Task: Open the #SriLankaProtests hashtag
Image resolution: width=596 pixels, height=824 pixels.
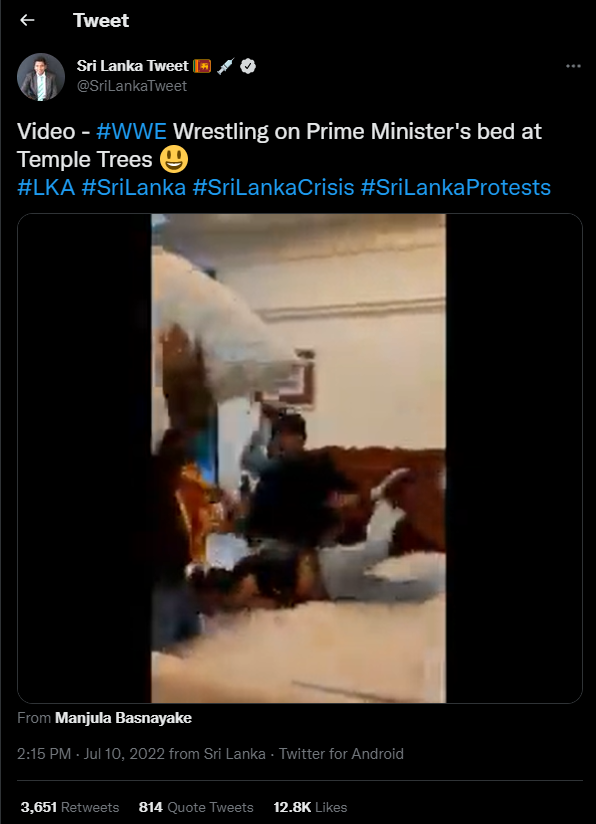Action: click(456, 188)
